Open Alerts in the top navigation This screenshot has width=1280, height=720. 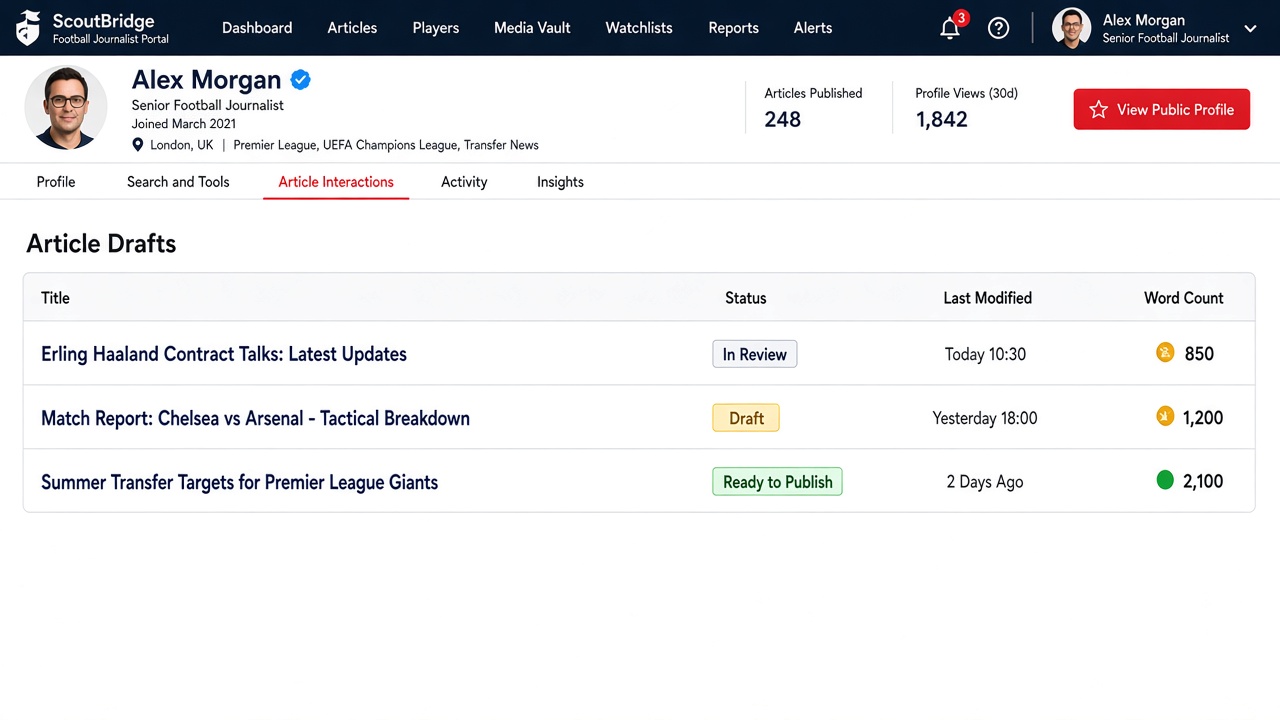pos(813,28)
